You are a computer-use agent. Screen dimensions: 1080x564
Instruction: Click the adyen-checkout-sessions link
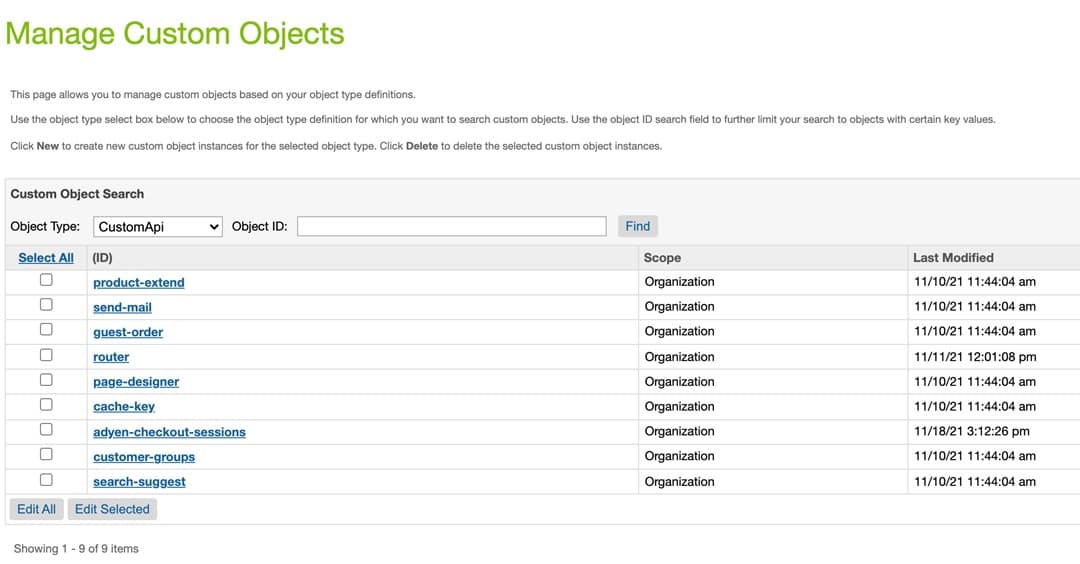tap(169, 432)
